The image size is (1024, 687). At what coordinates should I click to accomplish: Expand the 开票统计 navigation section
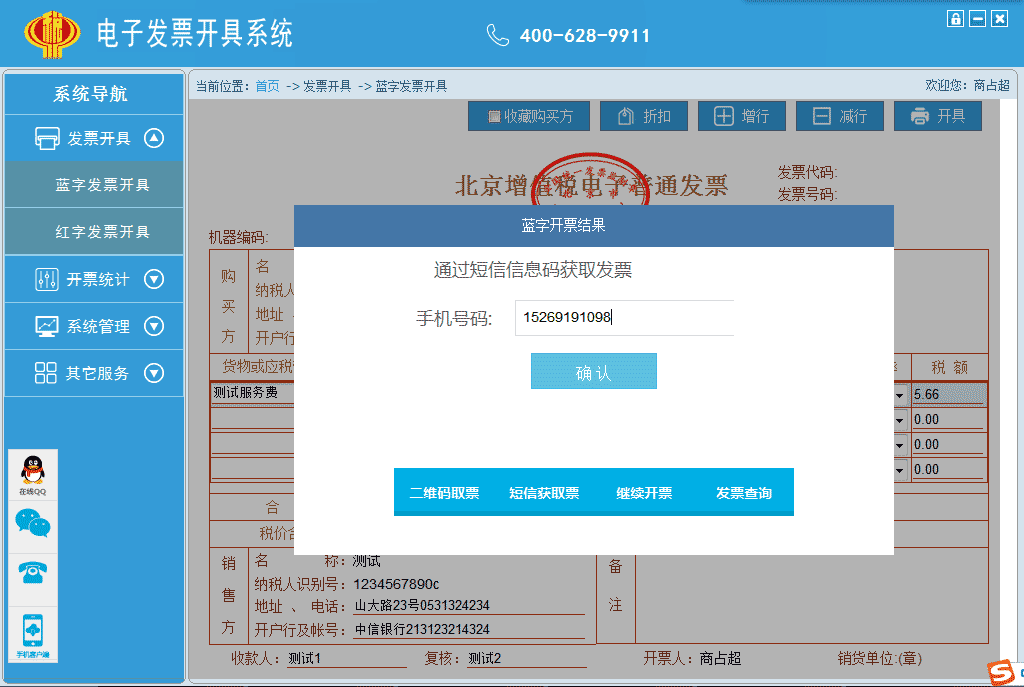153,279
